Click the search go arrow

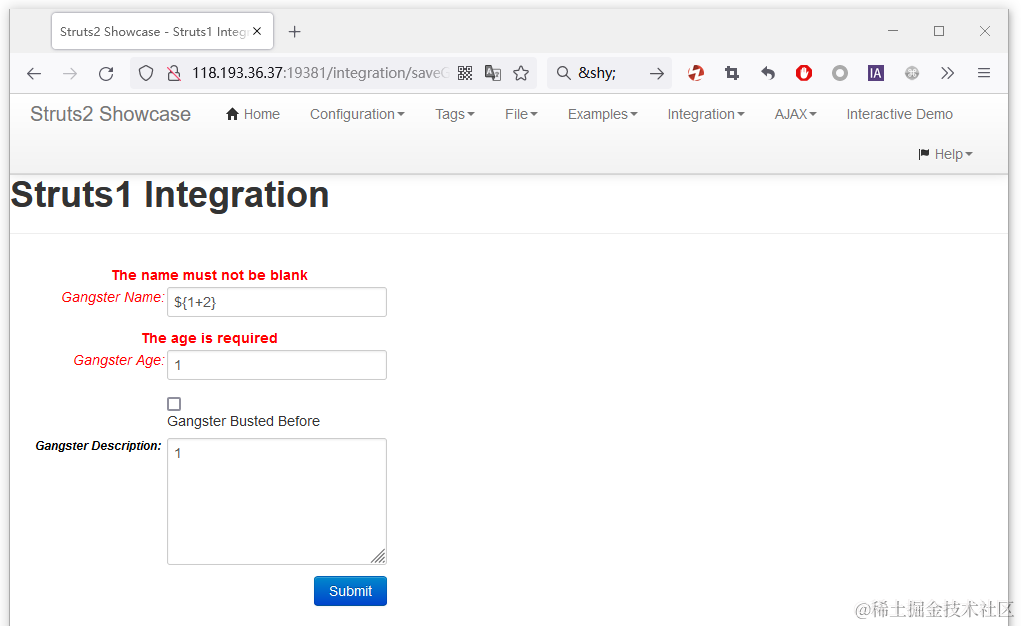(657, 73)
